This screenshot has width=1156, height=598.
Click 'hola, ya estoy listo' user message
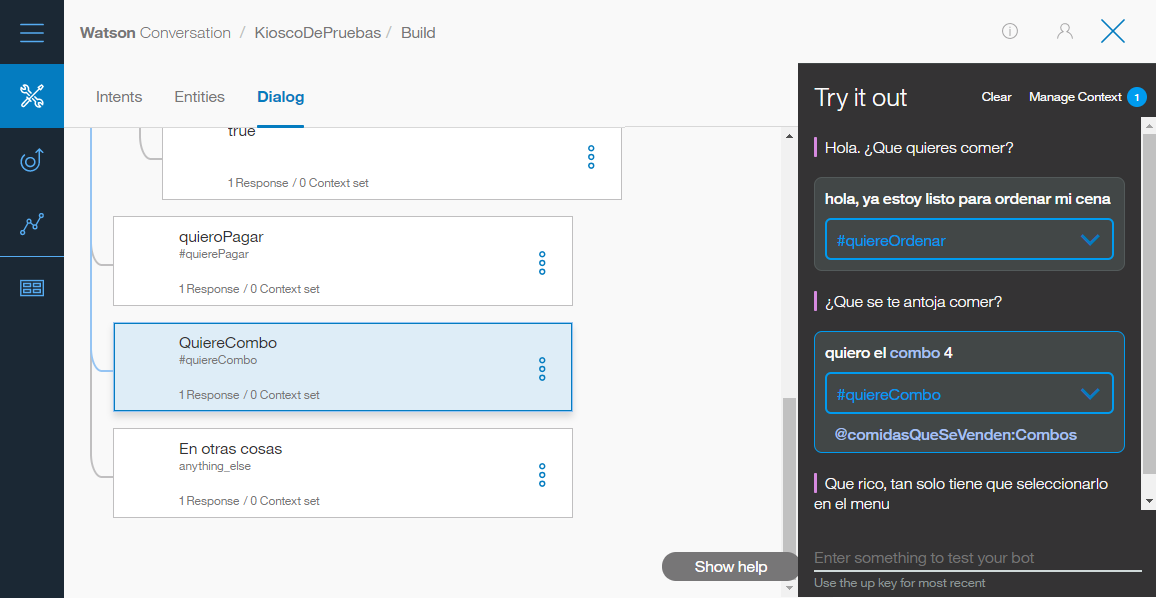click(x=968, y=199)
